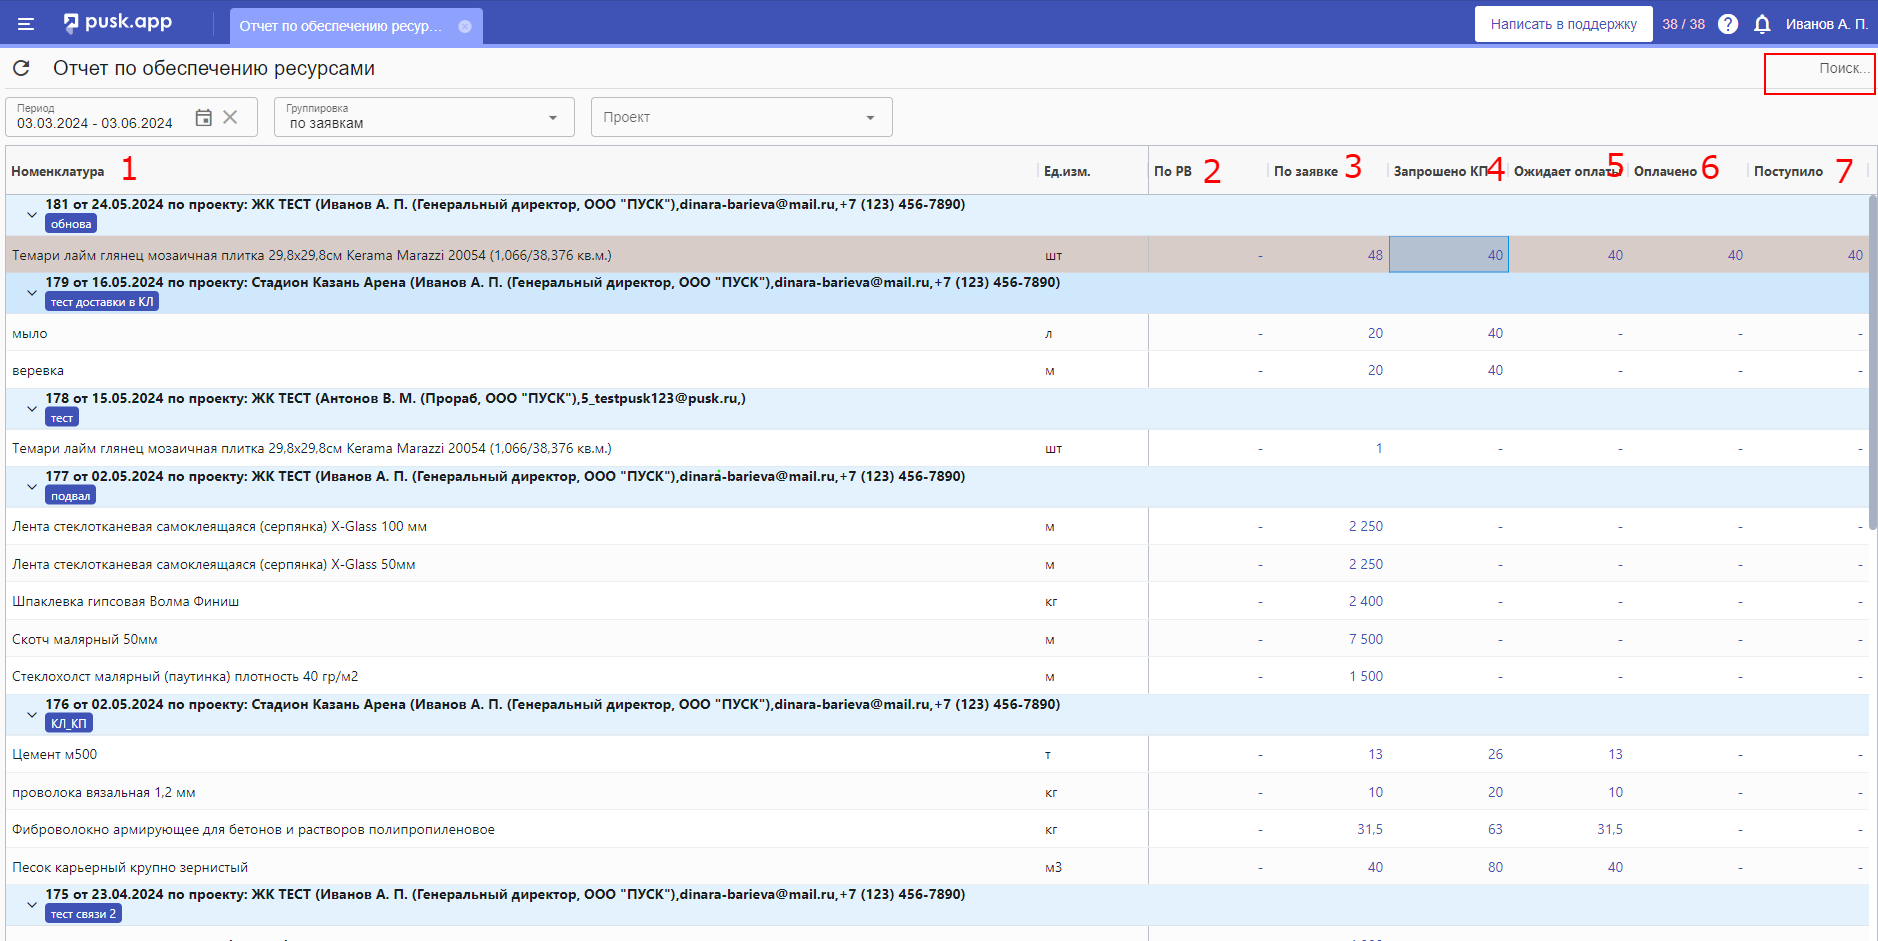Click the По РВ column header
This screenshot has width=1878, height=941.
point(1173,171)
